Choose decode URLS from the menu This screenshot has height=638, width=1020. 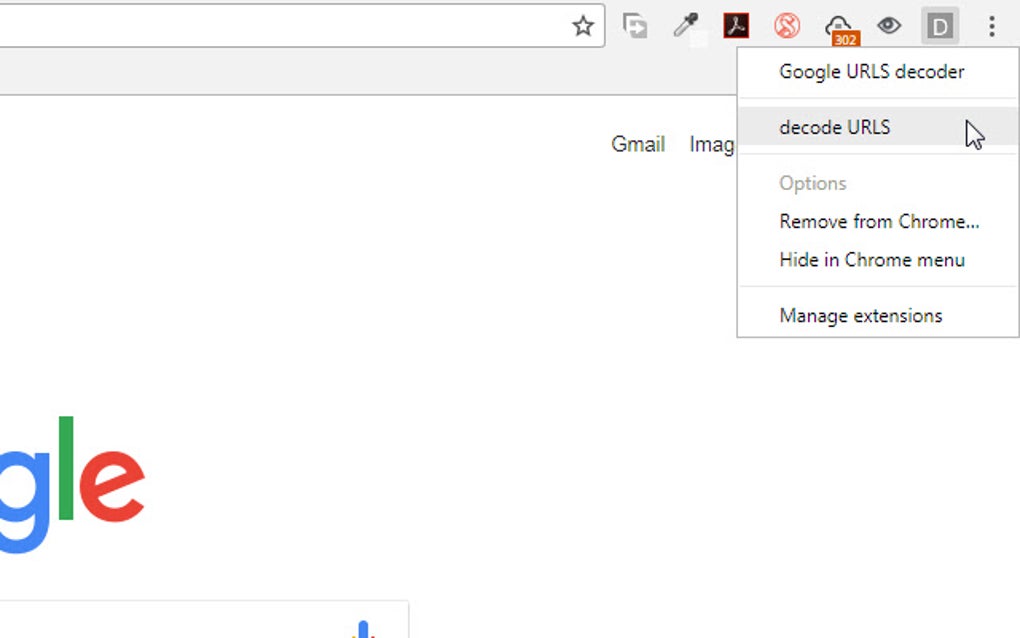click(878, 127)
